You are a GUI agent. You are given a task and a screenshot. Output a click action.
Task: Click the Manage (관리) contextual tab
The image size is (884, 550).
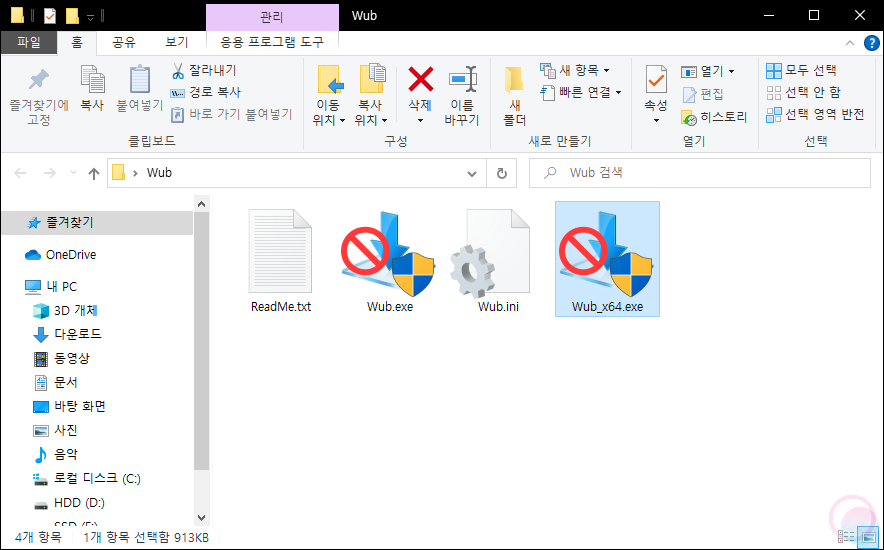point(272,17)
